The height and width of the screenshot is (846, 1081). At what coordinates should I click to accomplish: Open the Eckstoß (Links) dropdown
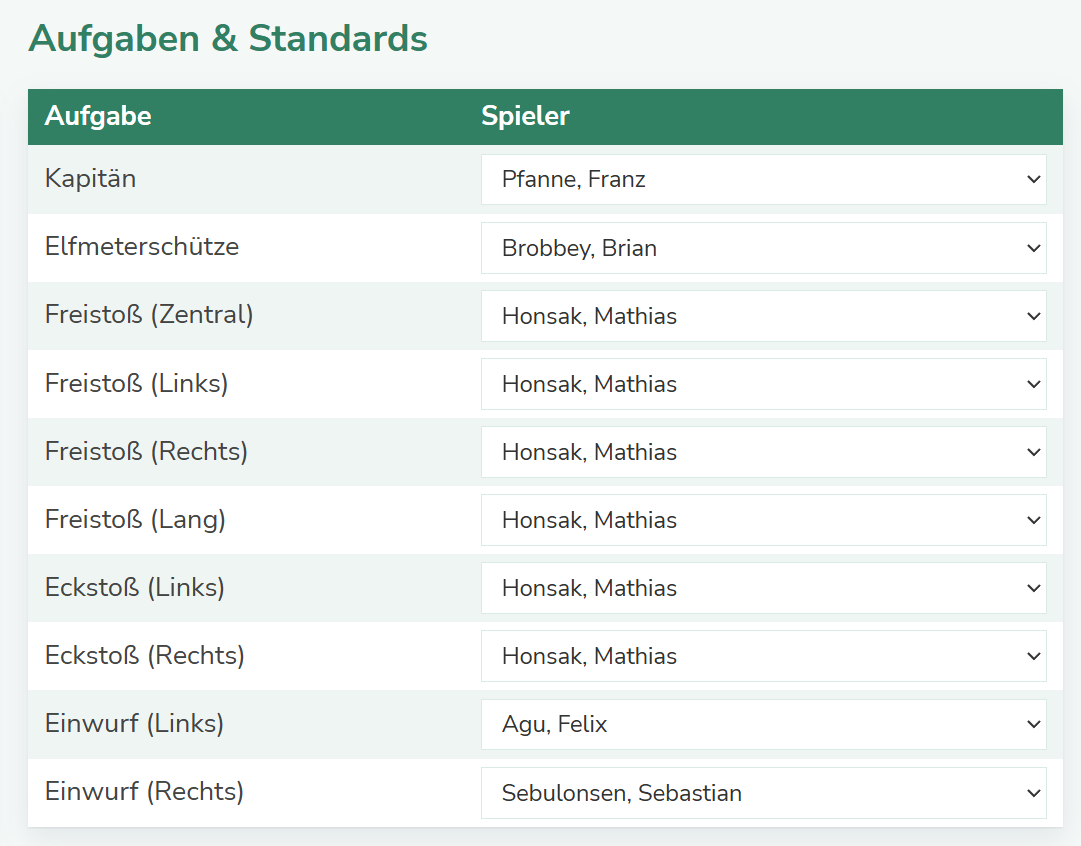[763, 588]
